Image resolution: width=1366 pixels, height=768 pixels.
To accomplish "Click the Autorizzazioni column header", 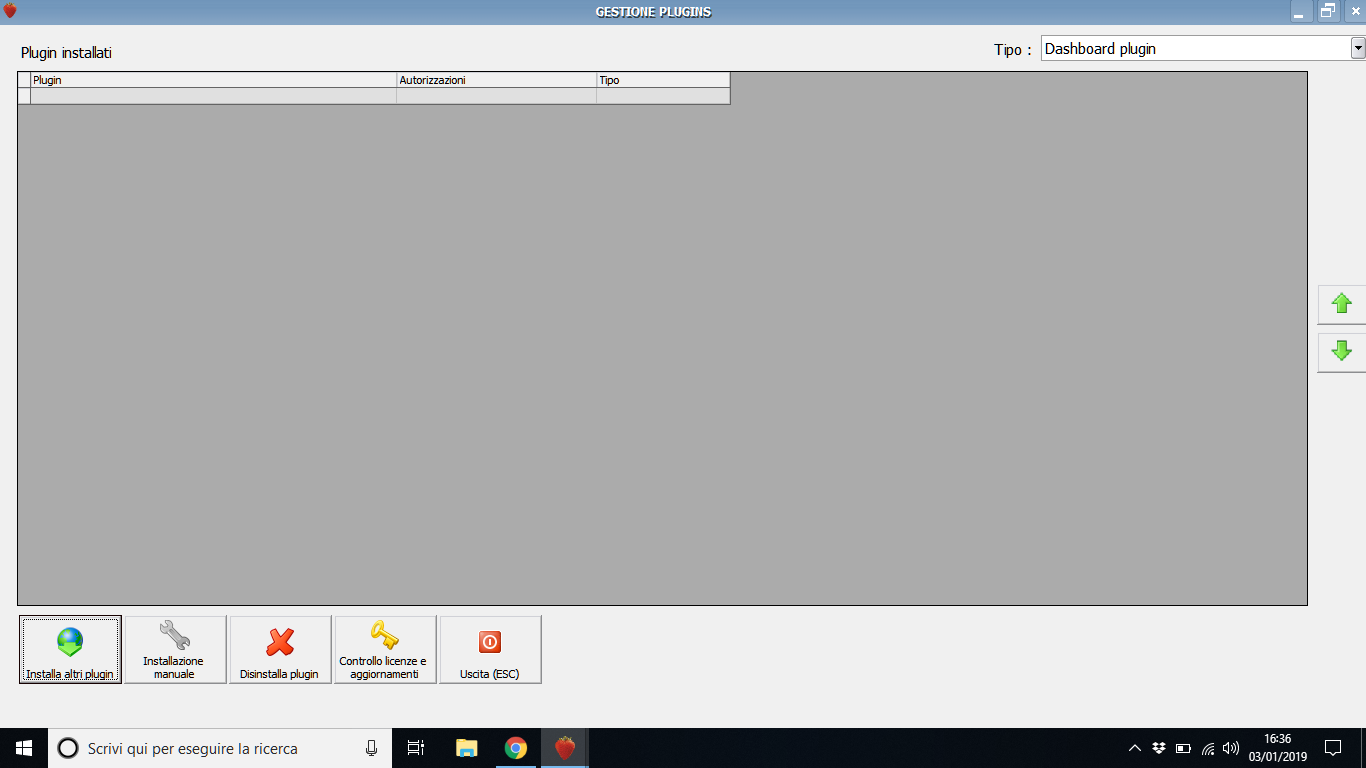I will (x=496, y=80).
